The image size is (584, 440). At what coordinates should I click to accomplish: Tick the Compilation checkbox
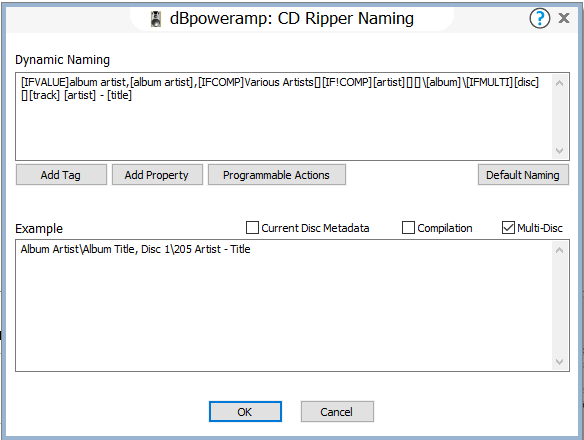point(408,228)
